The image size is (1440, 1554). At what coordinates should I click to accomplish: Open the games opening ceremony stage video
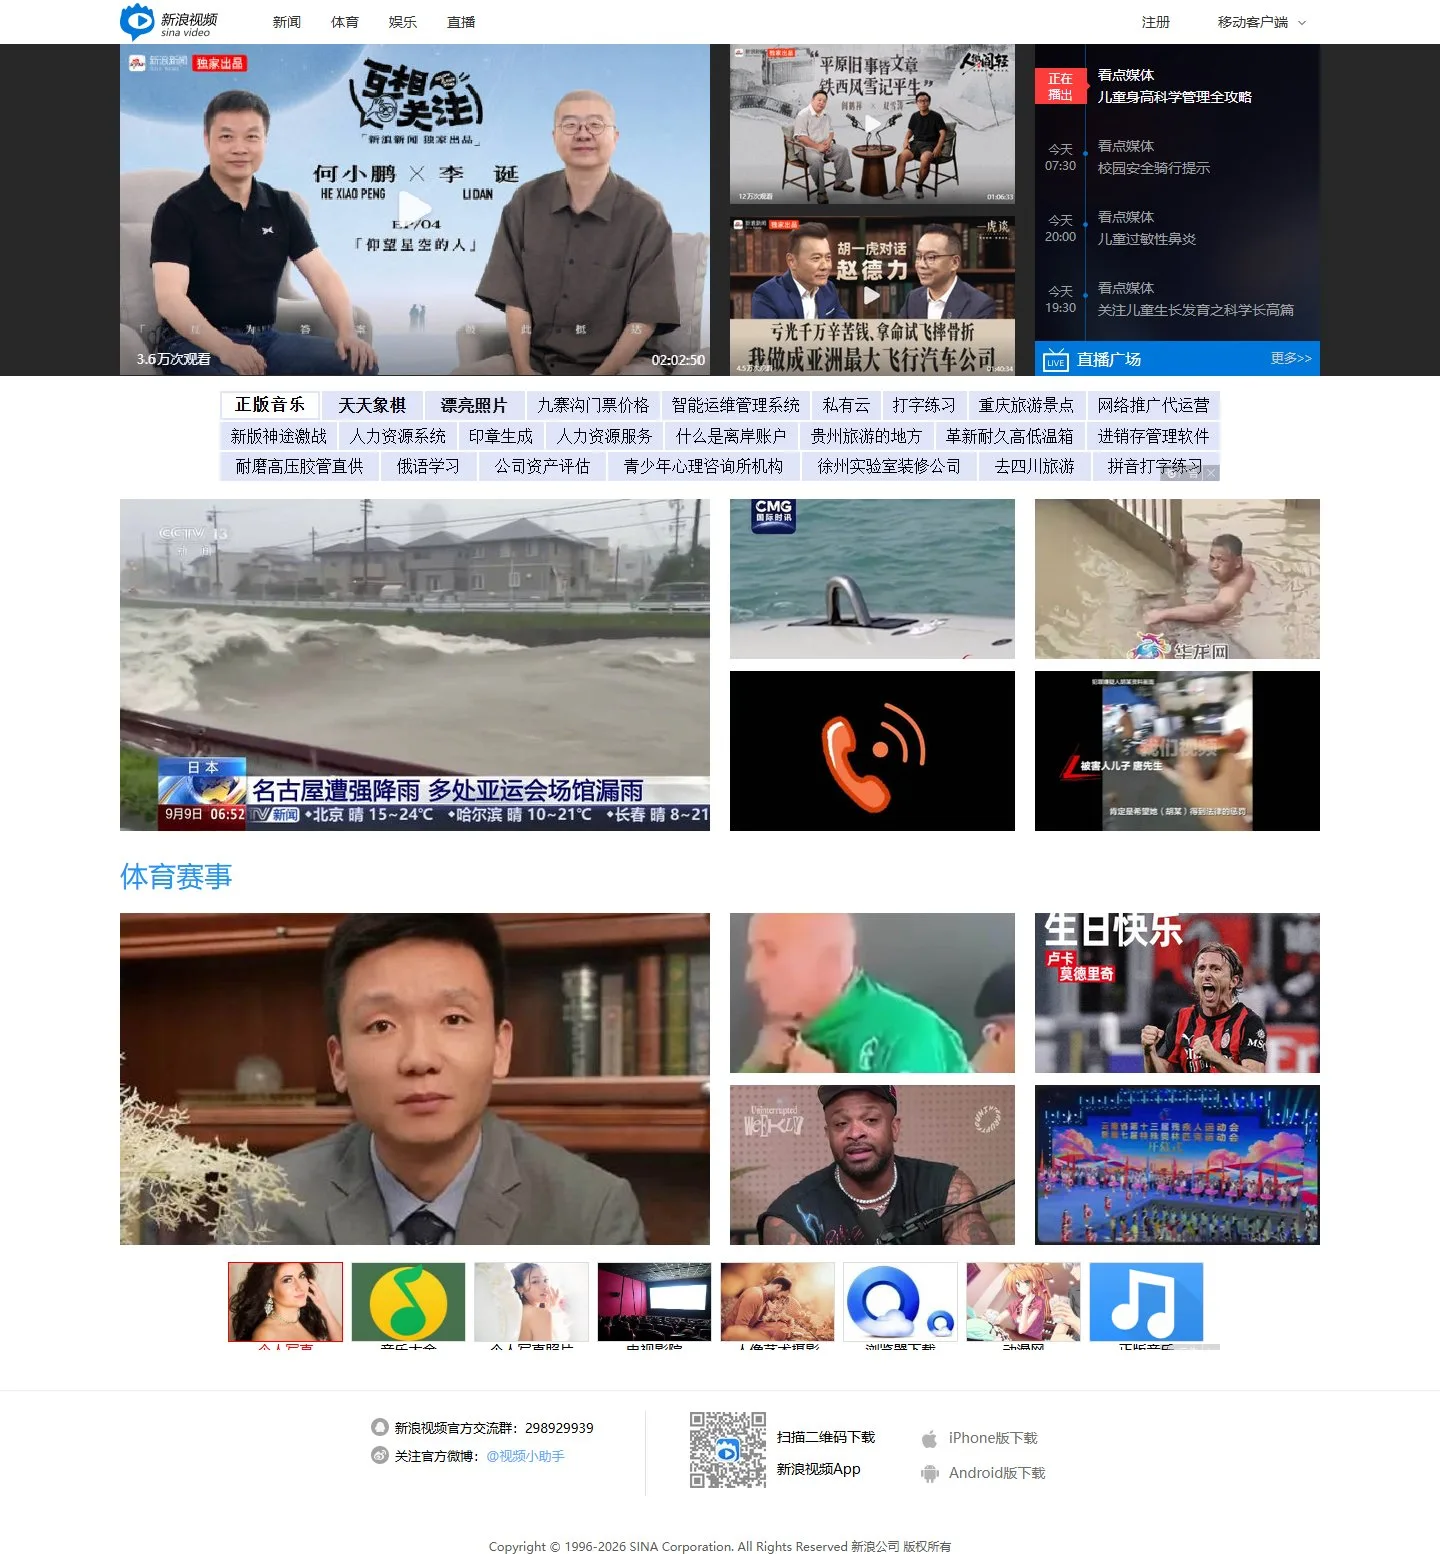[x=1177, y=1165]
